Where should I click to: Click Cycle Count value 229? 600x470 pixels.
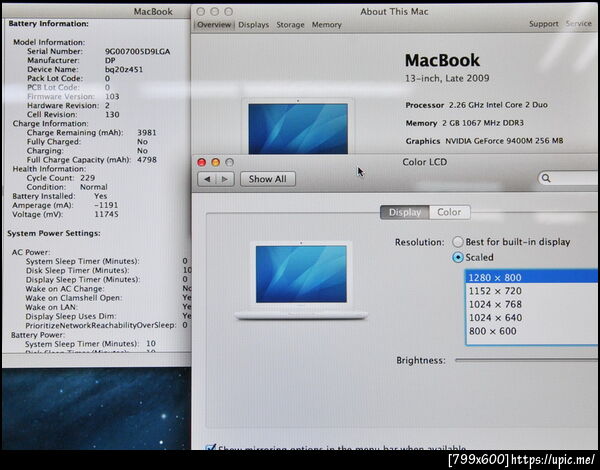(x=88, y=178)
